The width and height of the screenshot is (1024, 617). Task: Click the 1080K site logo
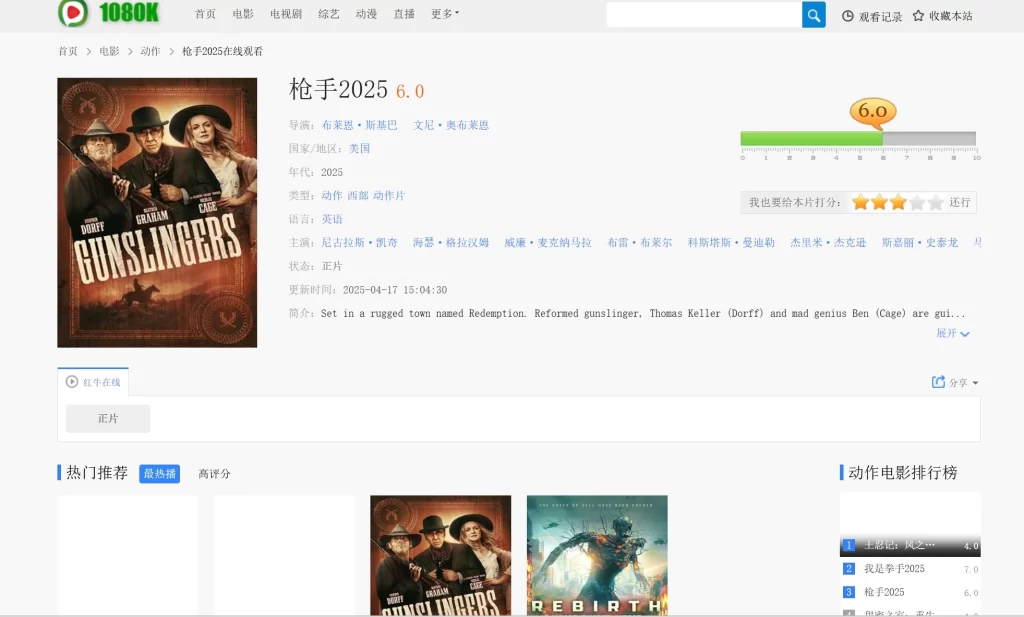coord(109,13)
